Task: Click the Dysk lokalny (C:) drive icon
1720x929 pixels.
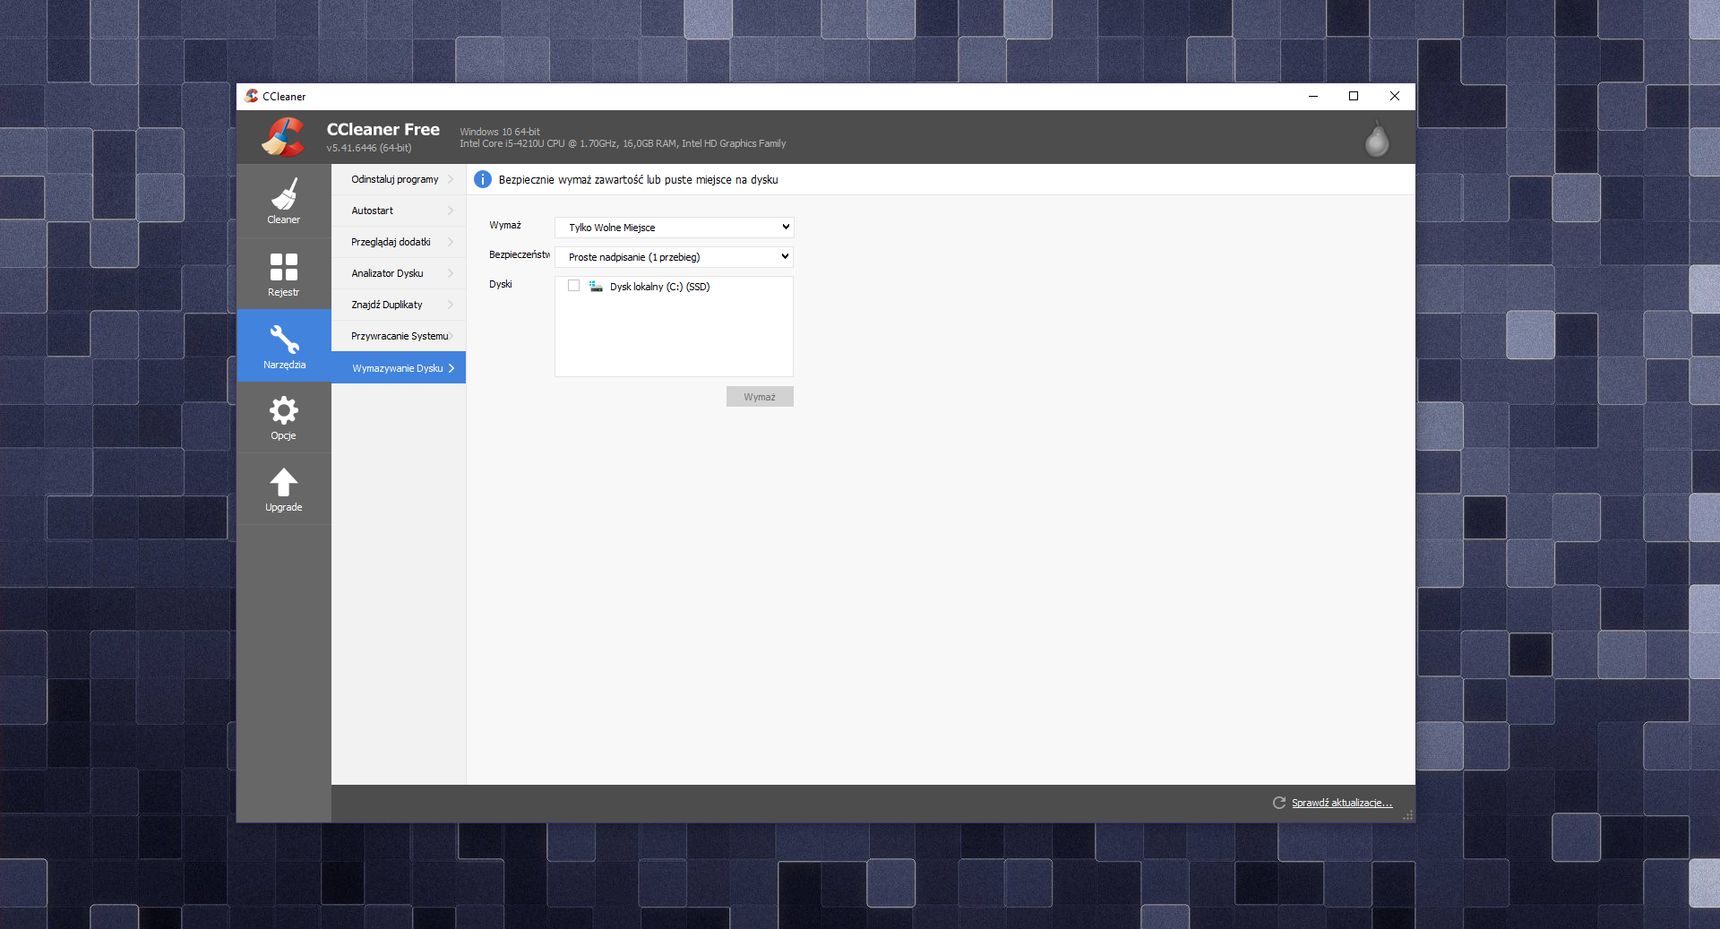Action: tap(596, 286)
